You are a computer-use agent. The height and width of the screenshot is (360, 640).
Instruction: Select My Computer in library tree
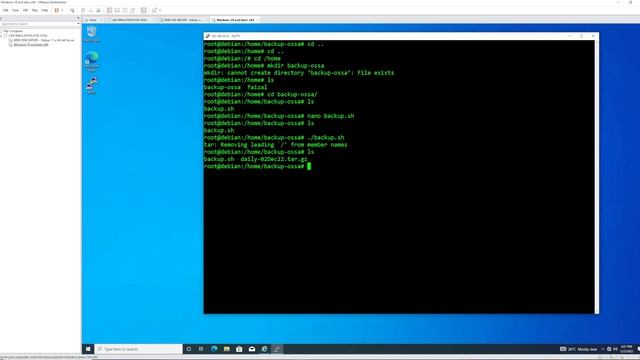pyautogui.click(x=13, y=31)
